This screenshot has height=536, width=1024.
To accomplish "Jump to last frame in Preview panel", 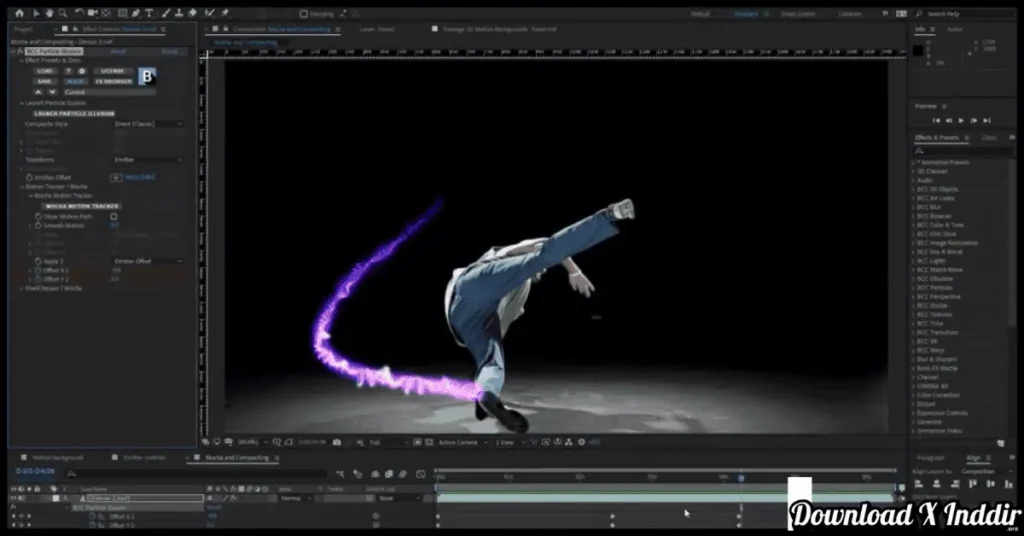I will (x=987, y=120).
